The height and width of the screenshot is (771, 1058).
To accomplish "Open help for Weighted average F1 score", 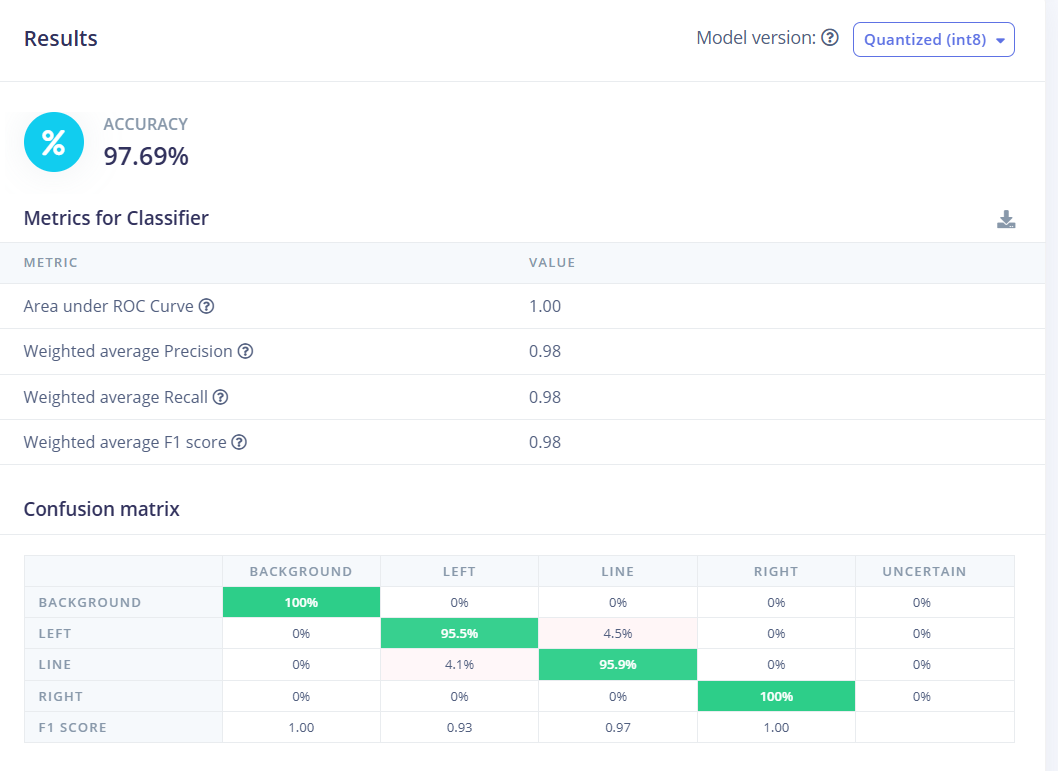I will coord(239,442).
